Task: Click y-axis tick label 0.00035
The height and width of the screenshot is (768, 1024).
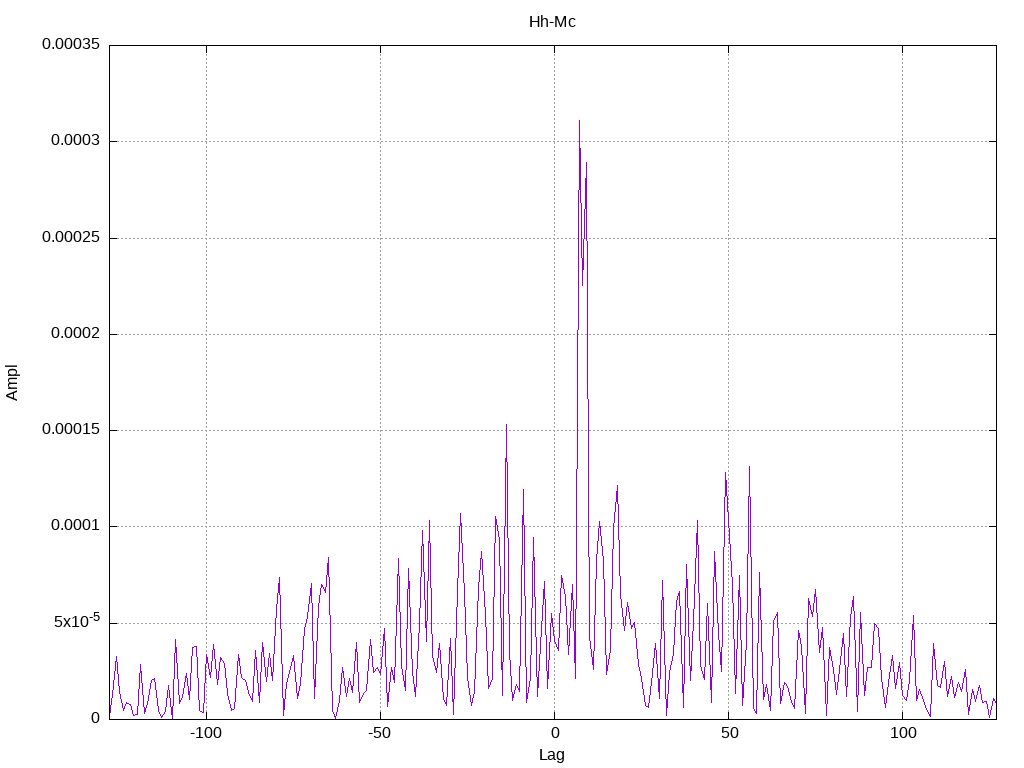Action: coord(71,44)
